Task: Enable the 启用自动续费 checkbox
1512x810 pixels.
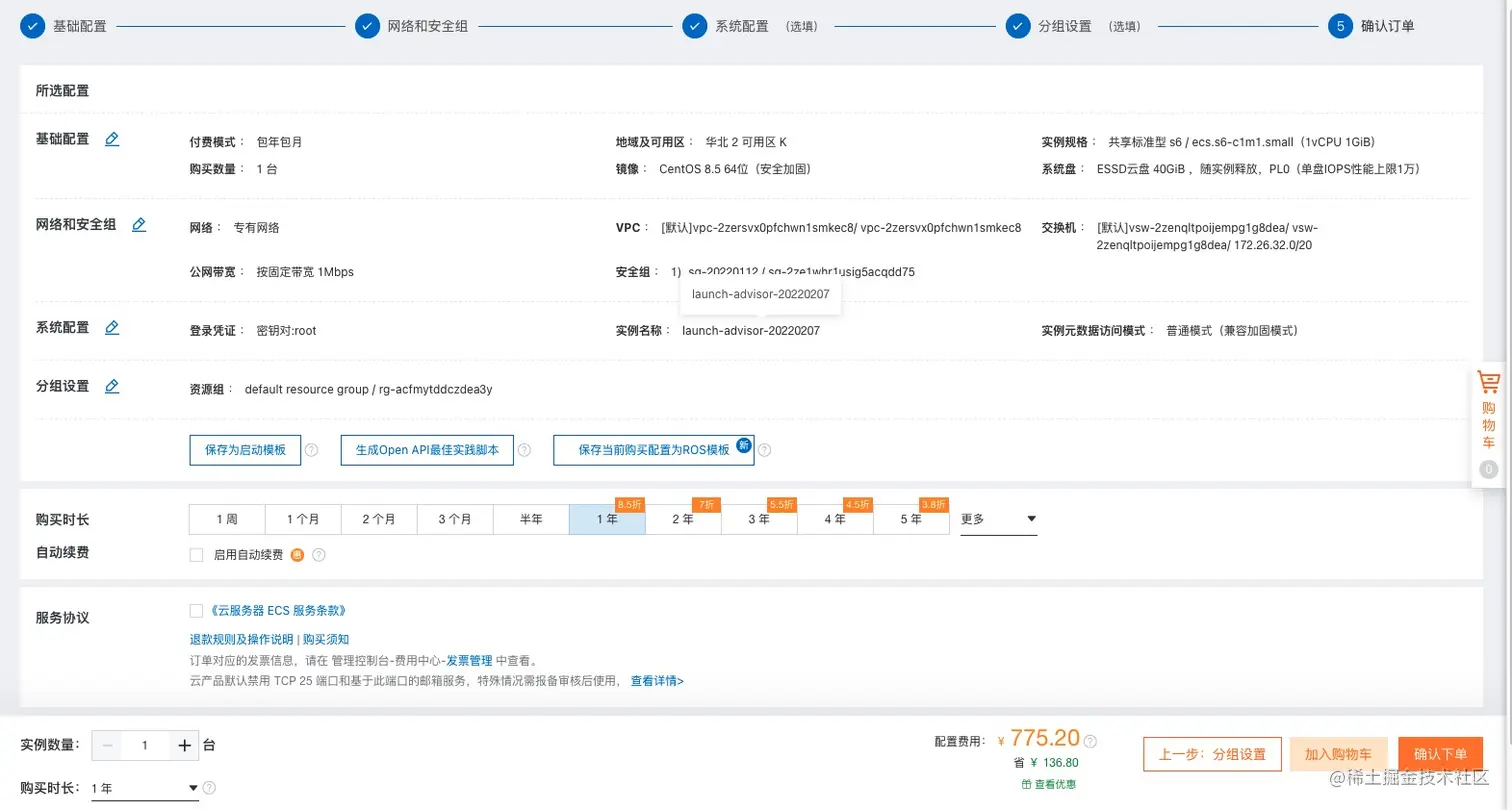Action: tap(196, 555)
